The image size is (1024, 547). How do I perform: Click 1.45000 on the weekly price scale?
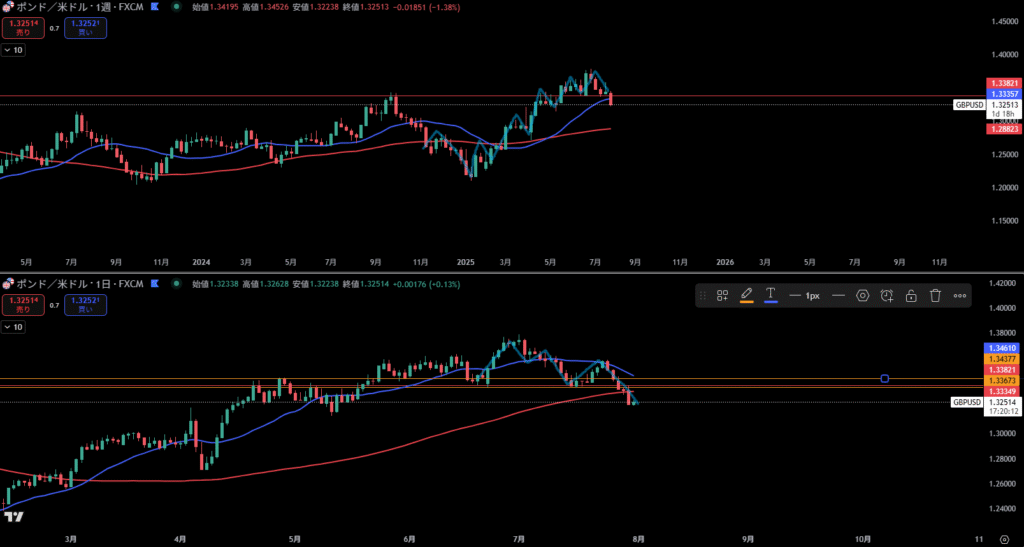[x=1004, y=22]
